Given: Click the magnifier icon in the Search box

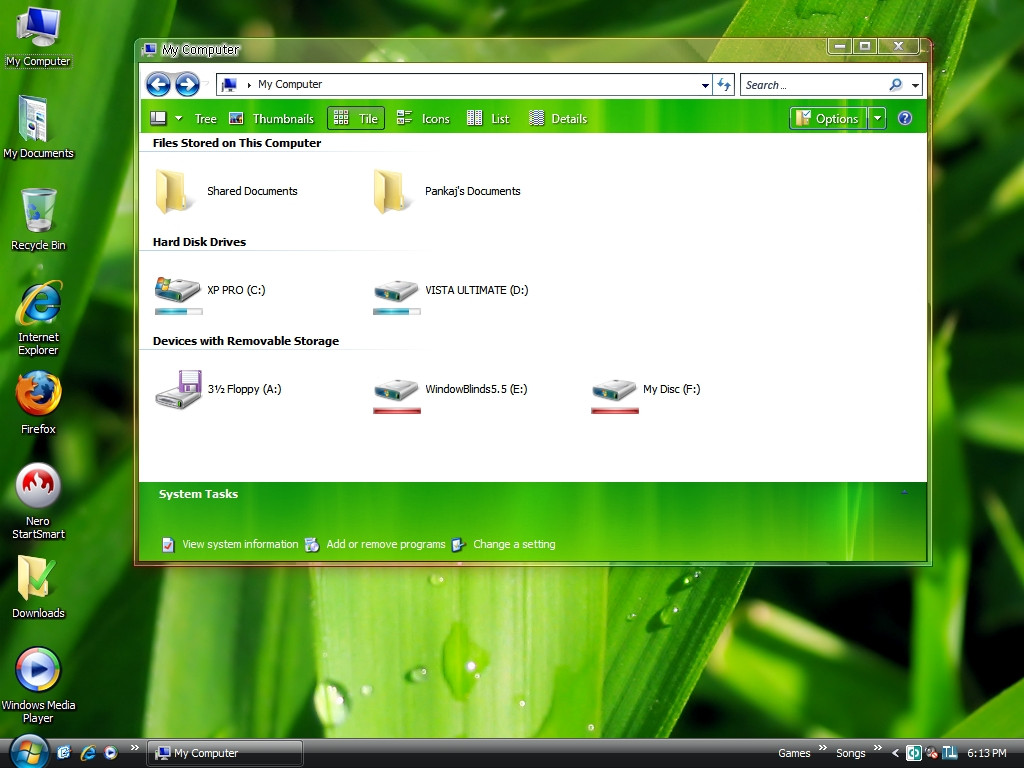Looking at the screenshot, I should pos(896,84).
